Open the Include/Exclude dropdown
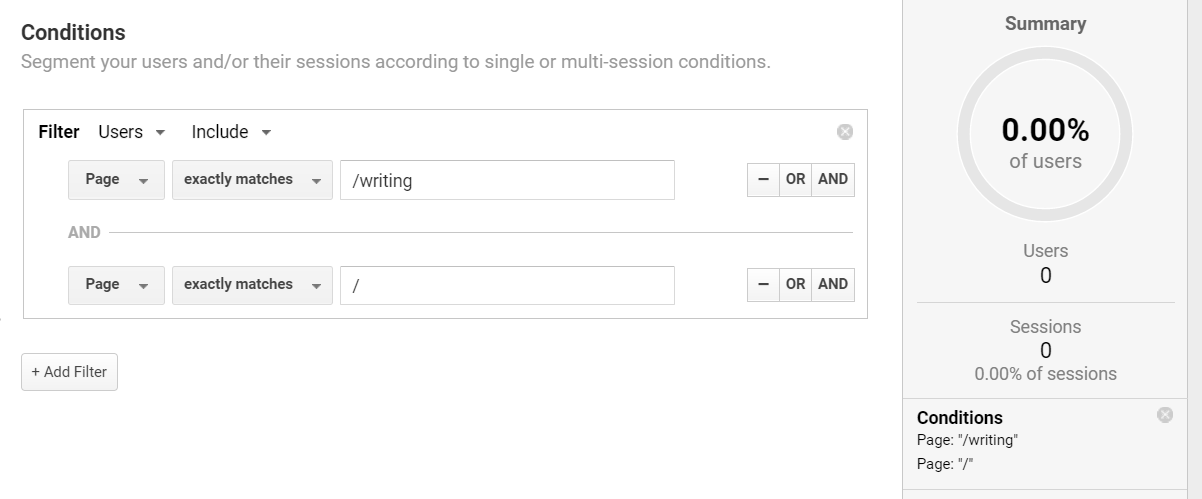 tap(232, 132)
